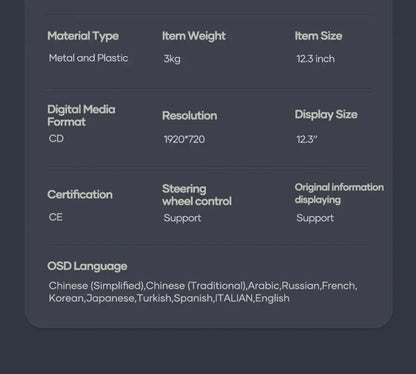Click the Item Weight label
Image resolution: width=416 pixels, height=374 pixels.
[x=194, y=36]
